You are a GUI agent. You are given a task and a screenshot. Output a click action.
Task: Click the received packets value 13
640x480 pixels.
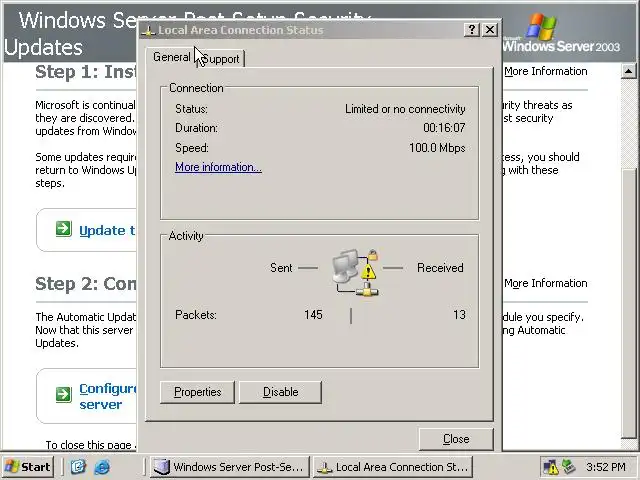pyautogui.click(x=459, y=315)
